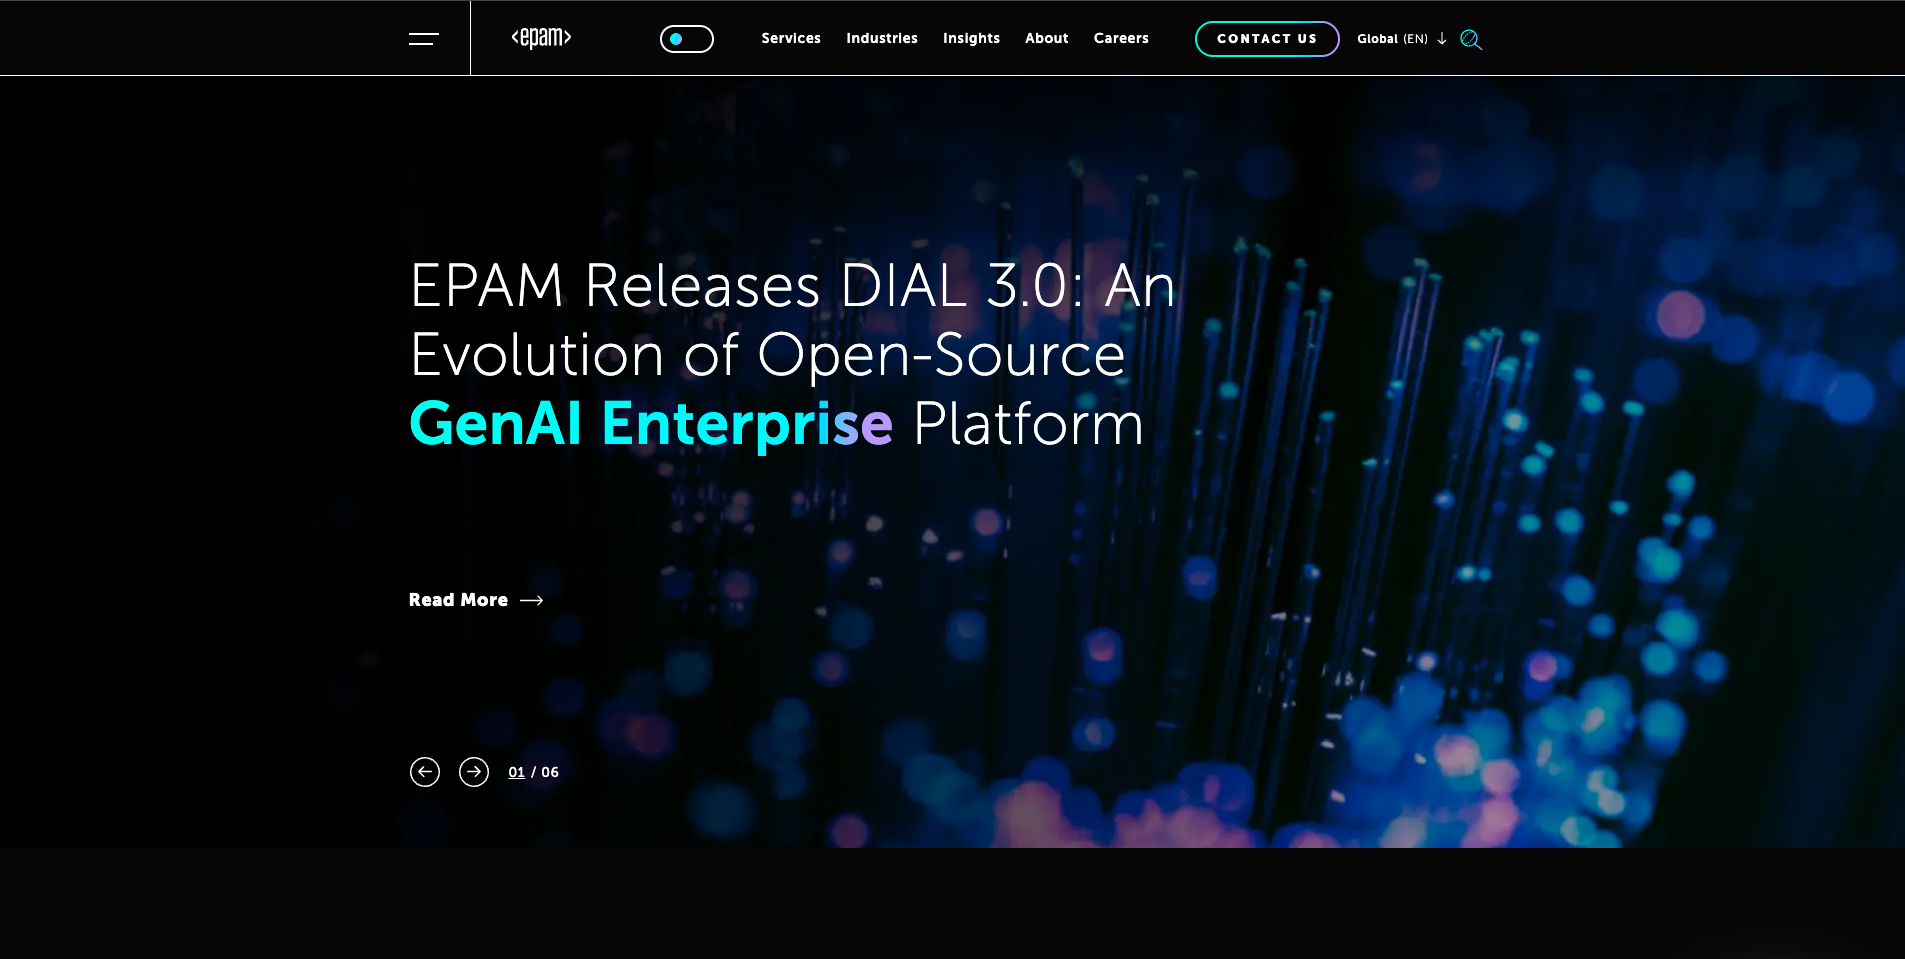1905x959 pixels.
Task: Expand the Global (EN) language selector
Action: point(1391,39)
